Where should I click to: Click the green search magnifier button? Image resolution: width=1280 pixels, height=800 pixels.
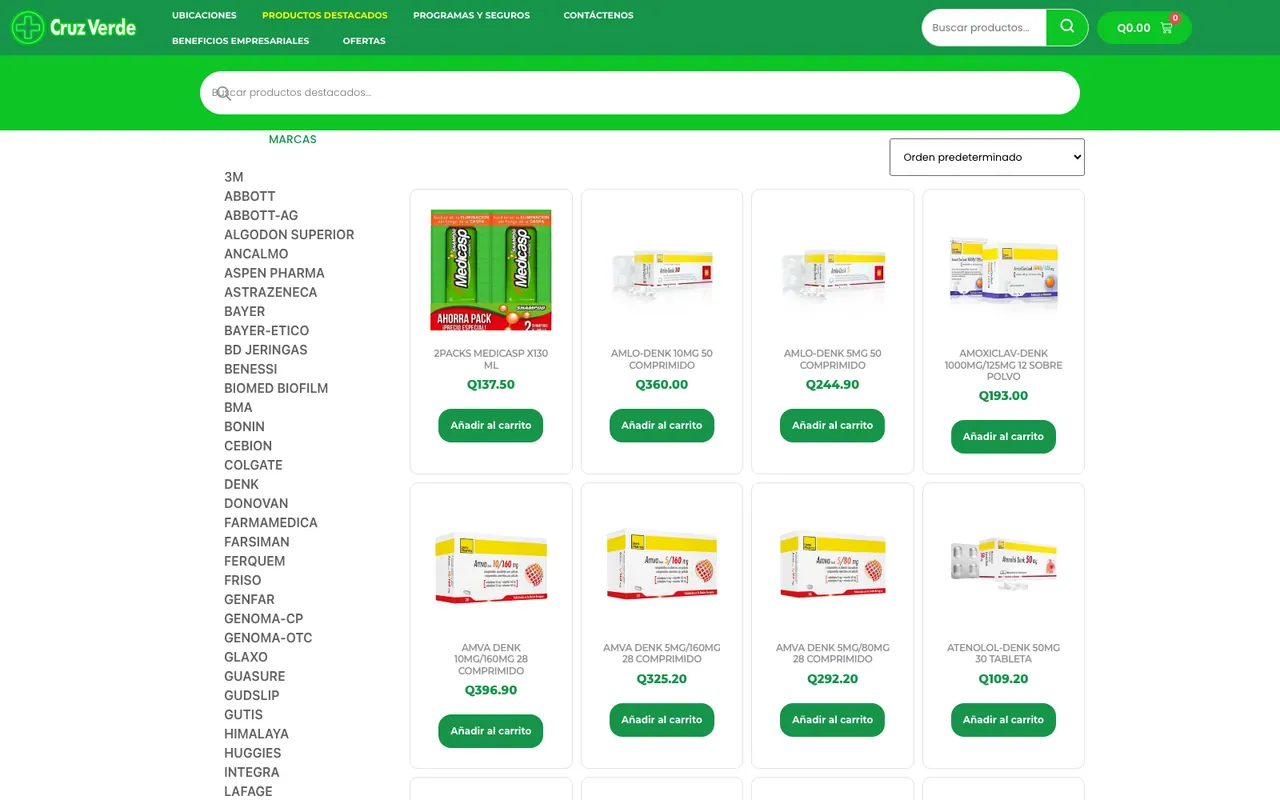coord(1067,27)
